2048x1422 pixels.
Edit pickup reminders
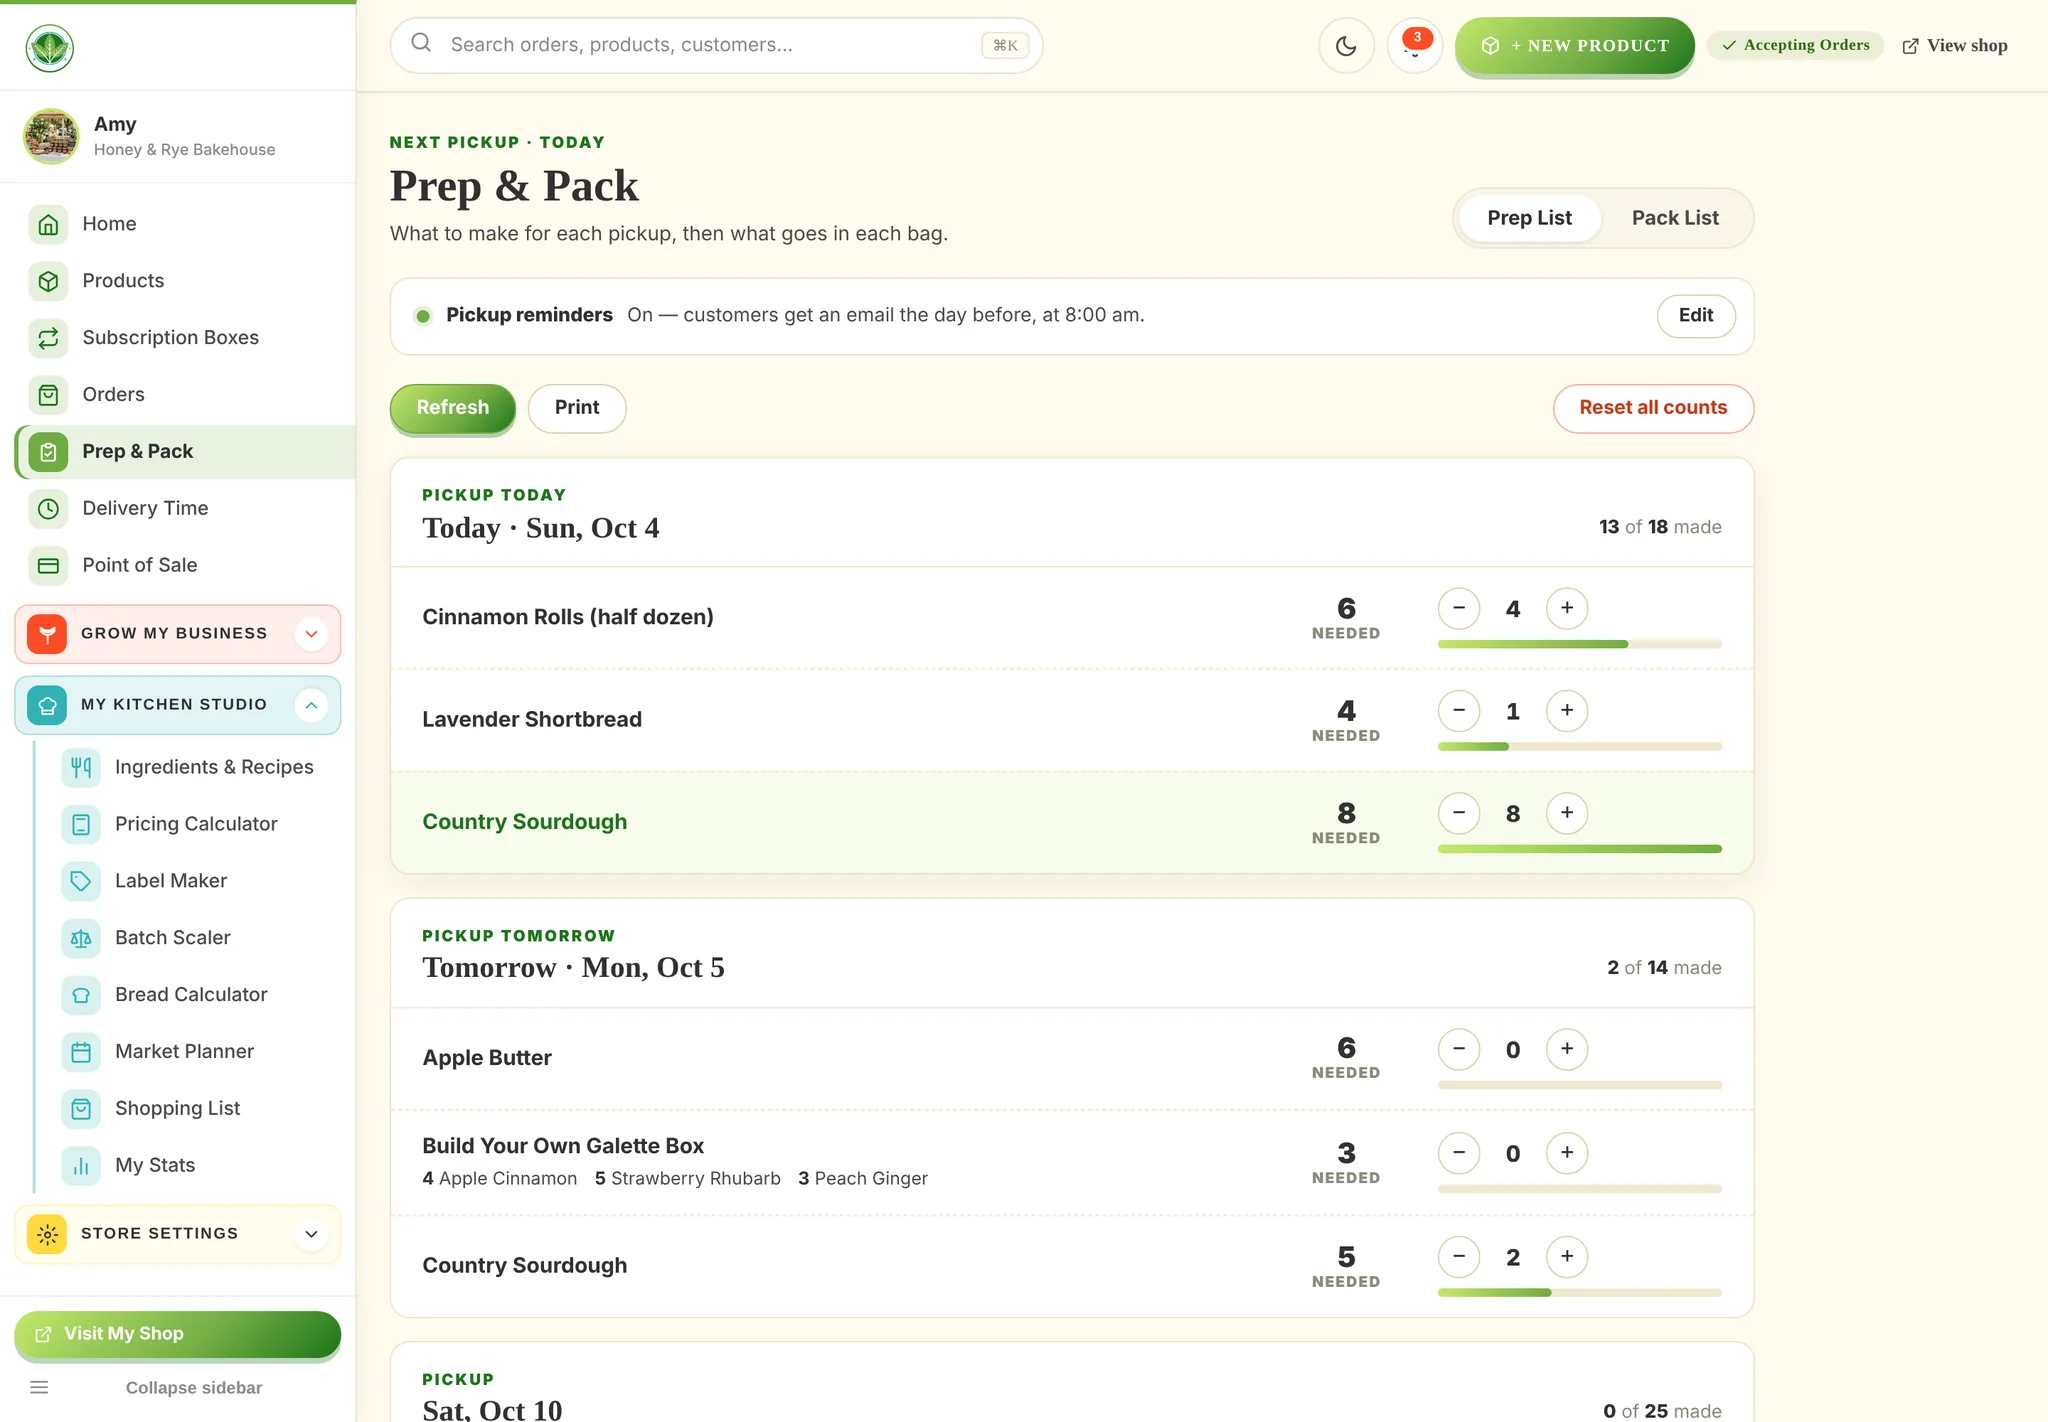click(1696, 316)
